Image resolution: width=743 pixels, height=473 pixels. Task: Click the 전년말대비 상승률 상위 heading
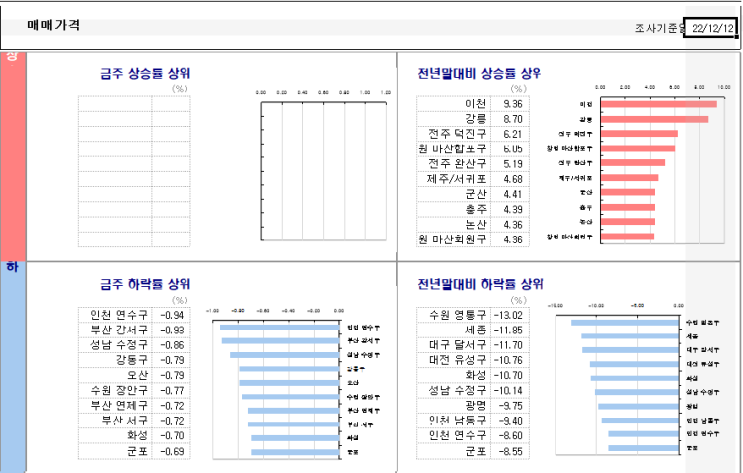[x=479, y=73]
